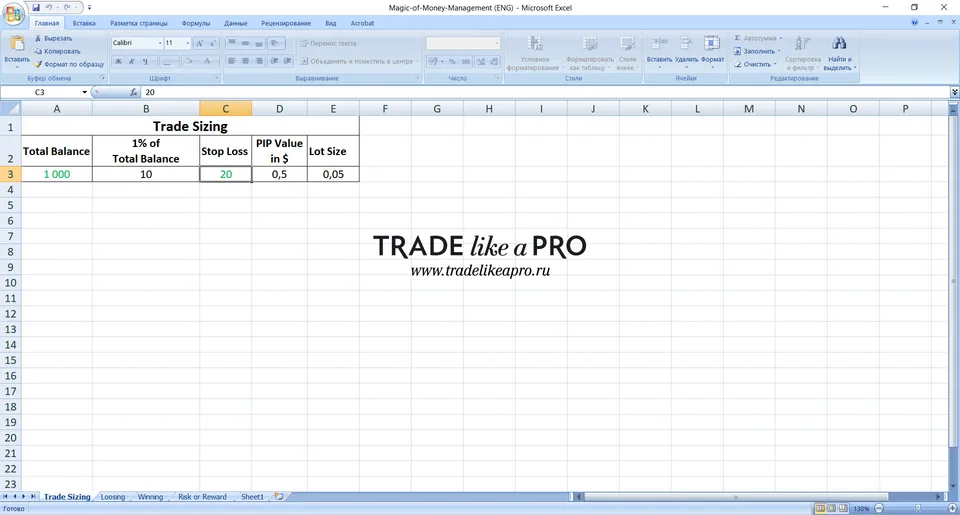Click the zoom slider handle
This screenshot has height=515, width=960.
point(917,508)
